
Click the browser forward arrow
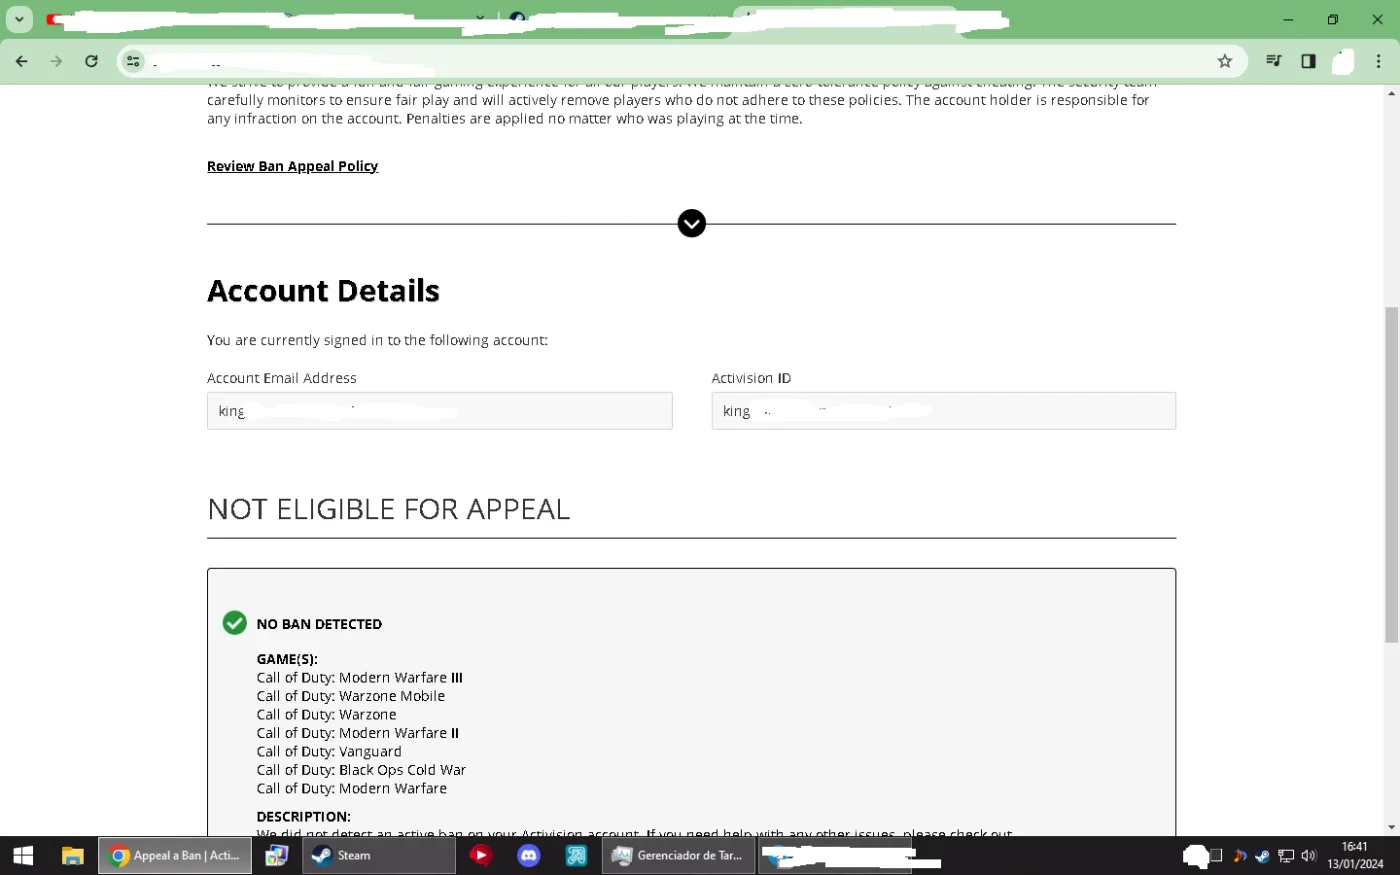(x=56, y=61)
